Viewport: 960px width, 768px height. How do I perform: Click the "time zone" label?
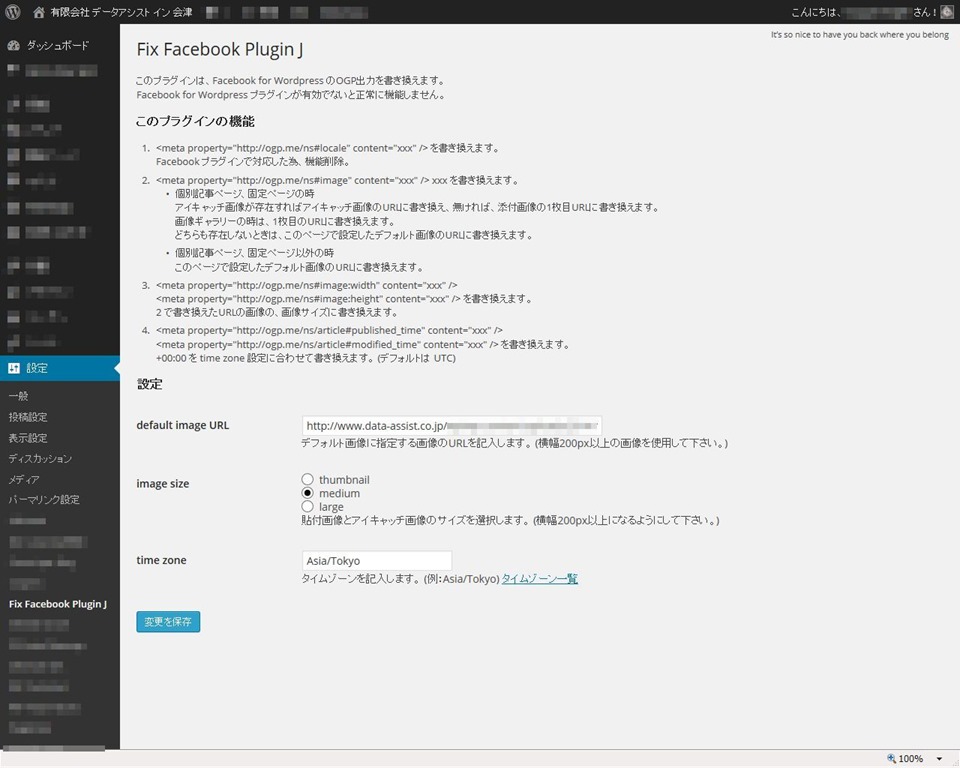pyautogui.click(x=161, y=560)
